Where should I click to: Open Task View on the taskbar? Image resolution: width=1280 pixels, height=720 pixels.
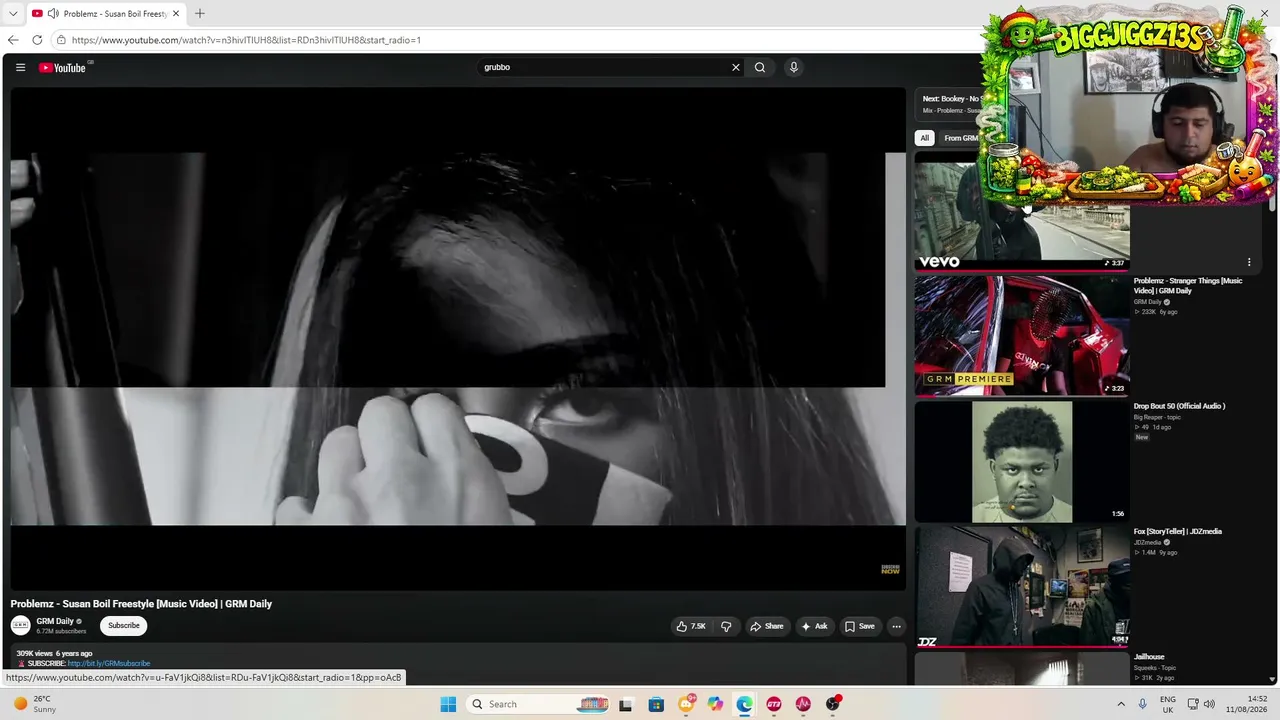click(x=626, y=704)
